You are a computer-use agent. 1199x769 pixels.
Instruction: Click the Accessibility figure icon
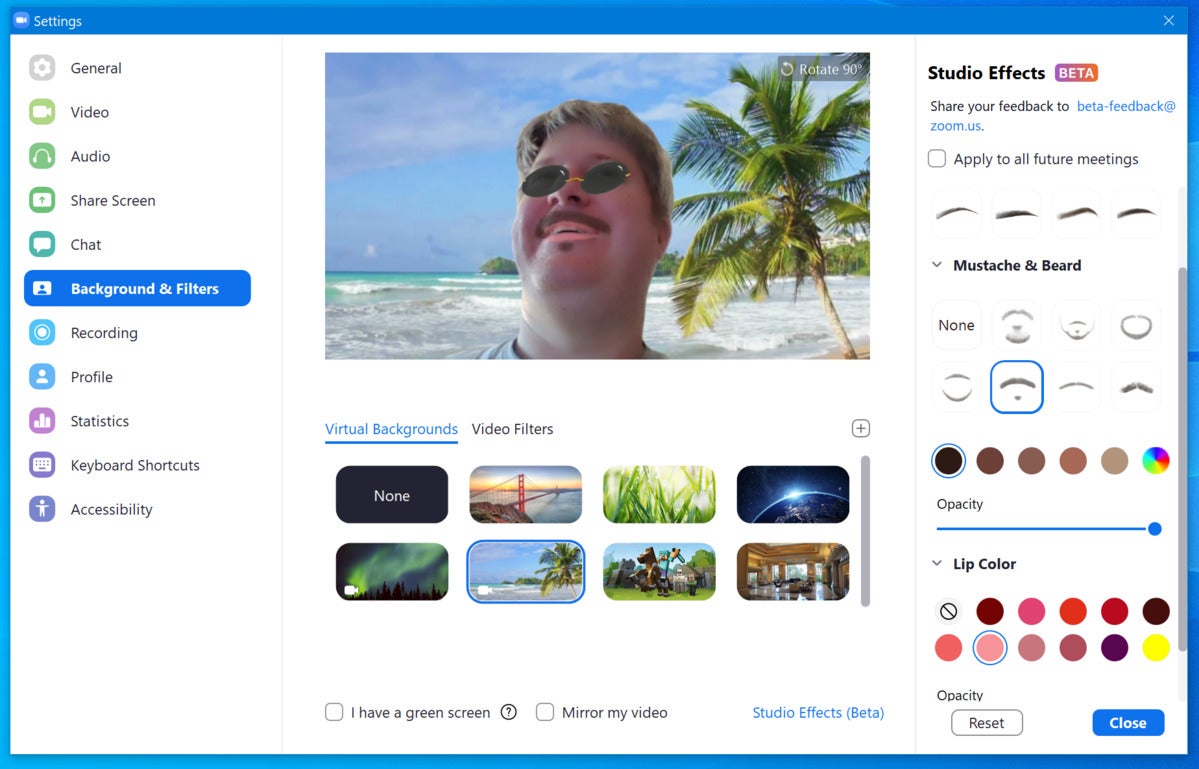(x=42, y=509)
